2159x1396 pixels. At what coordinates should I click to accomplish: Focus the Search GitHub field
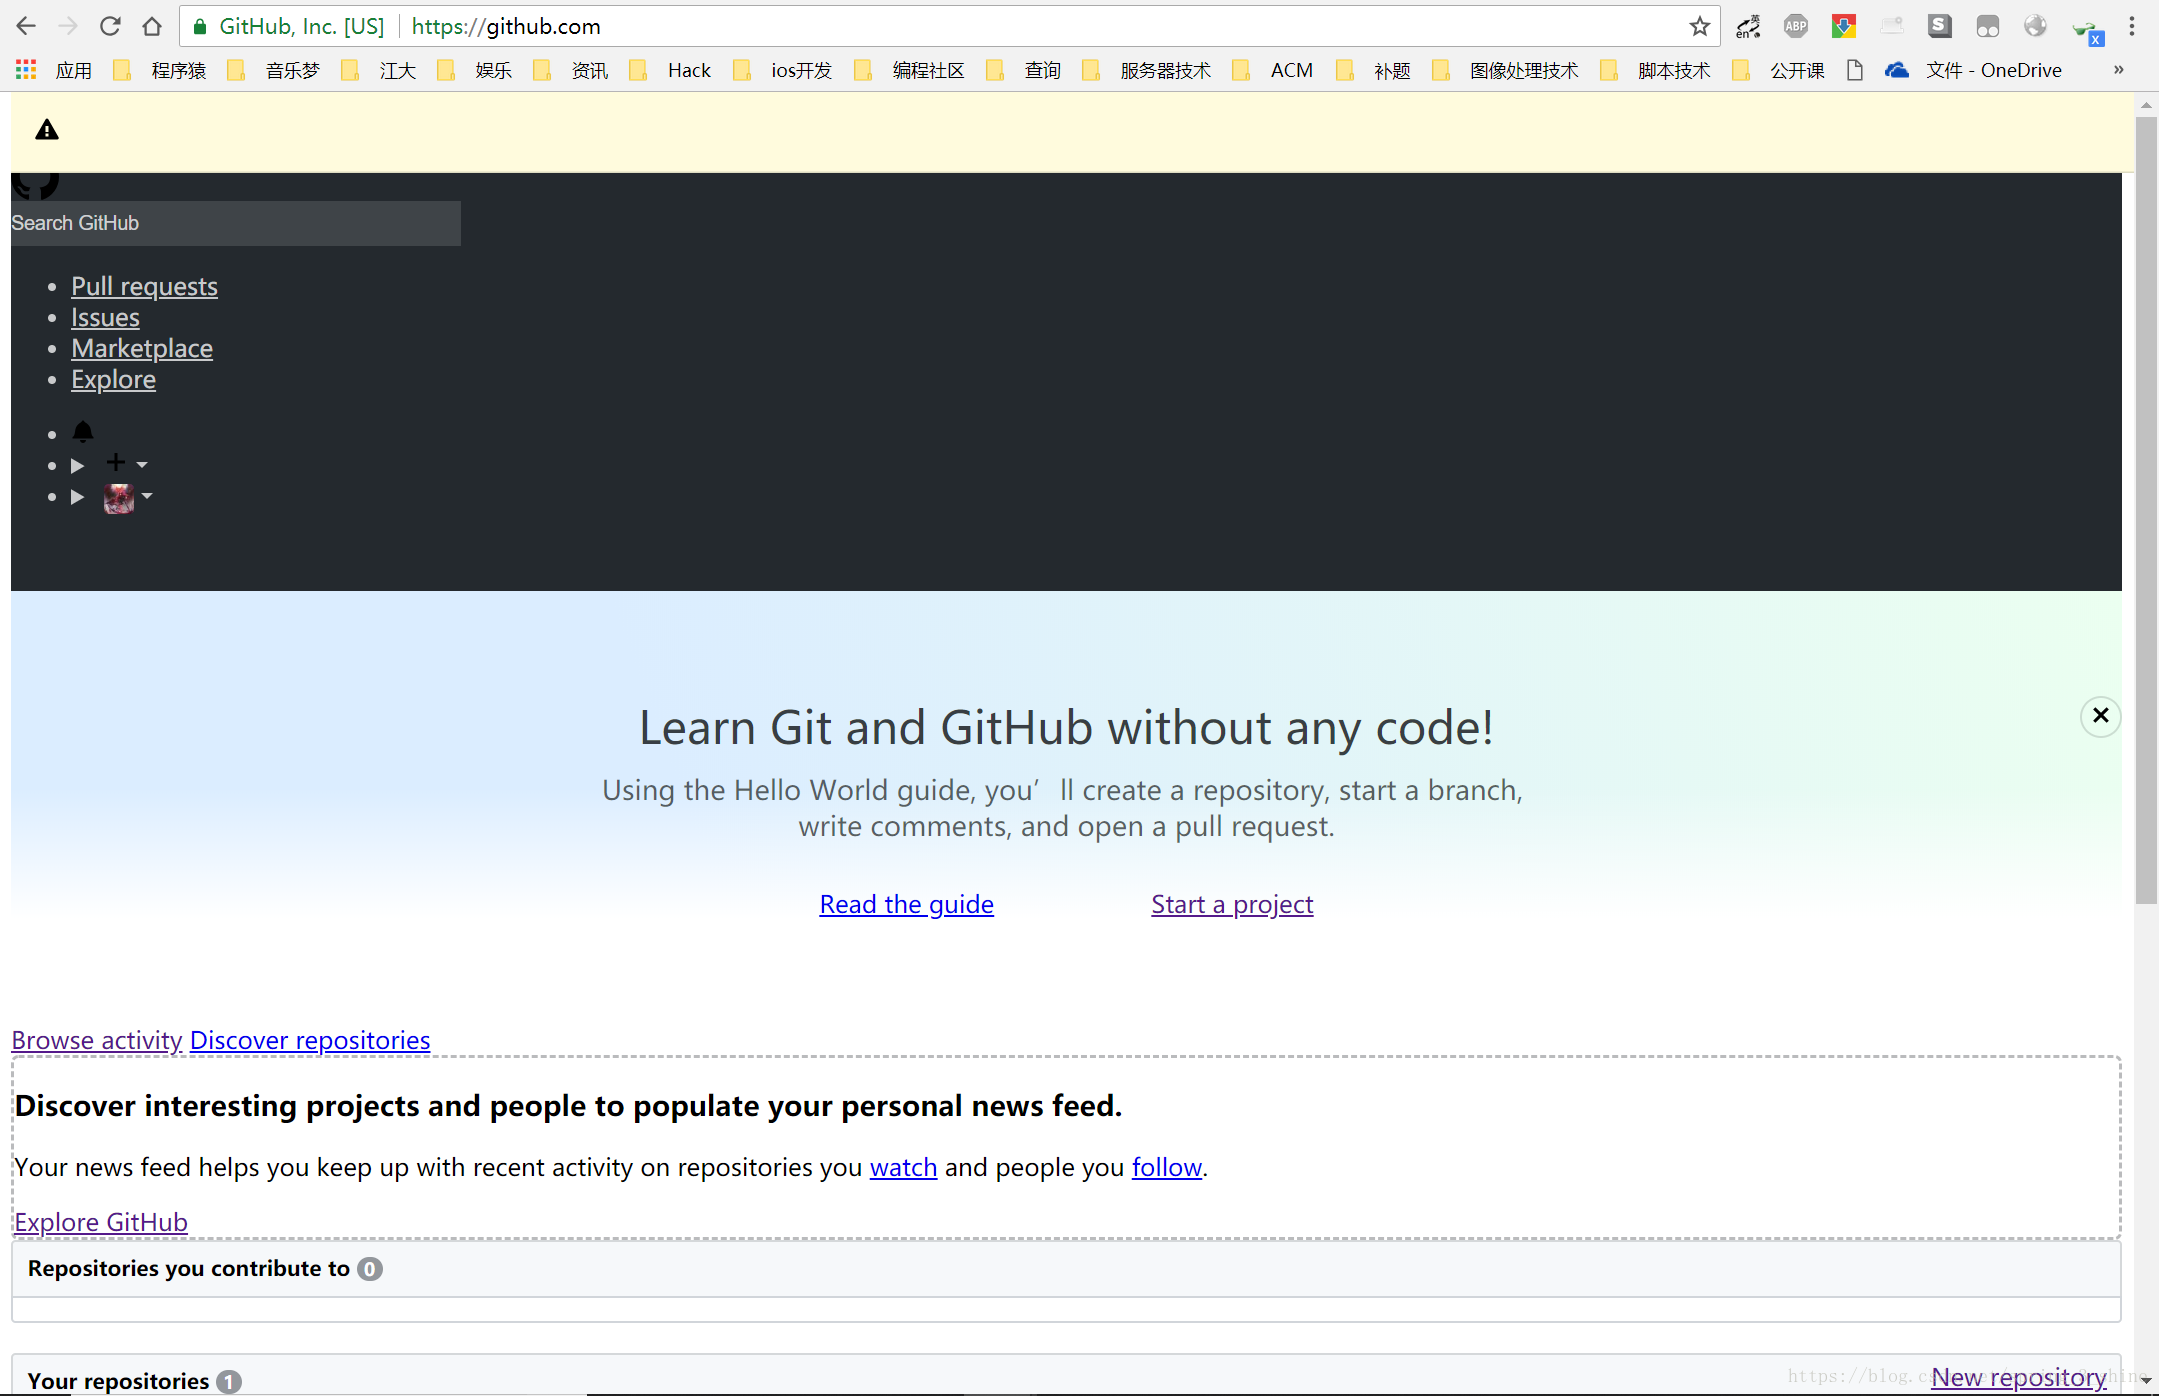tap(236, 224)
